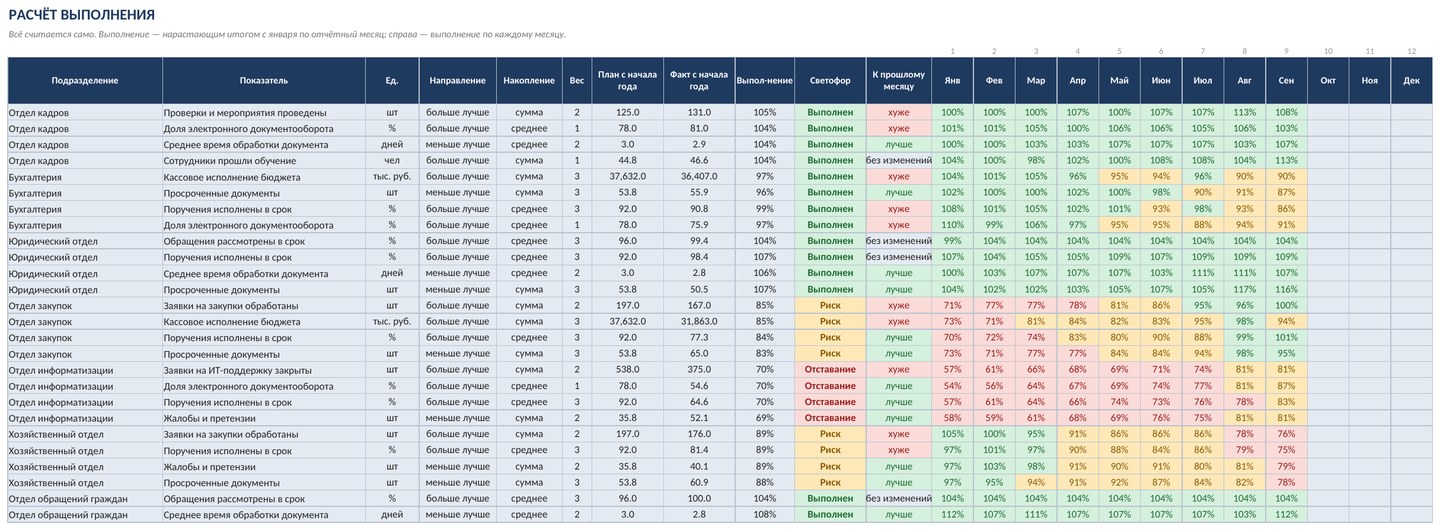This screenshot has width=1440, height=530.
Task: Click month number 12 above Дек
Action: point(1411,51)
